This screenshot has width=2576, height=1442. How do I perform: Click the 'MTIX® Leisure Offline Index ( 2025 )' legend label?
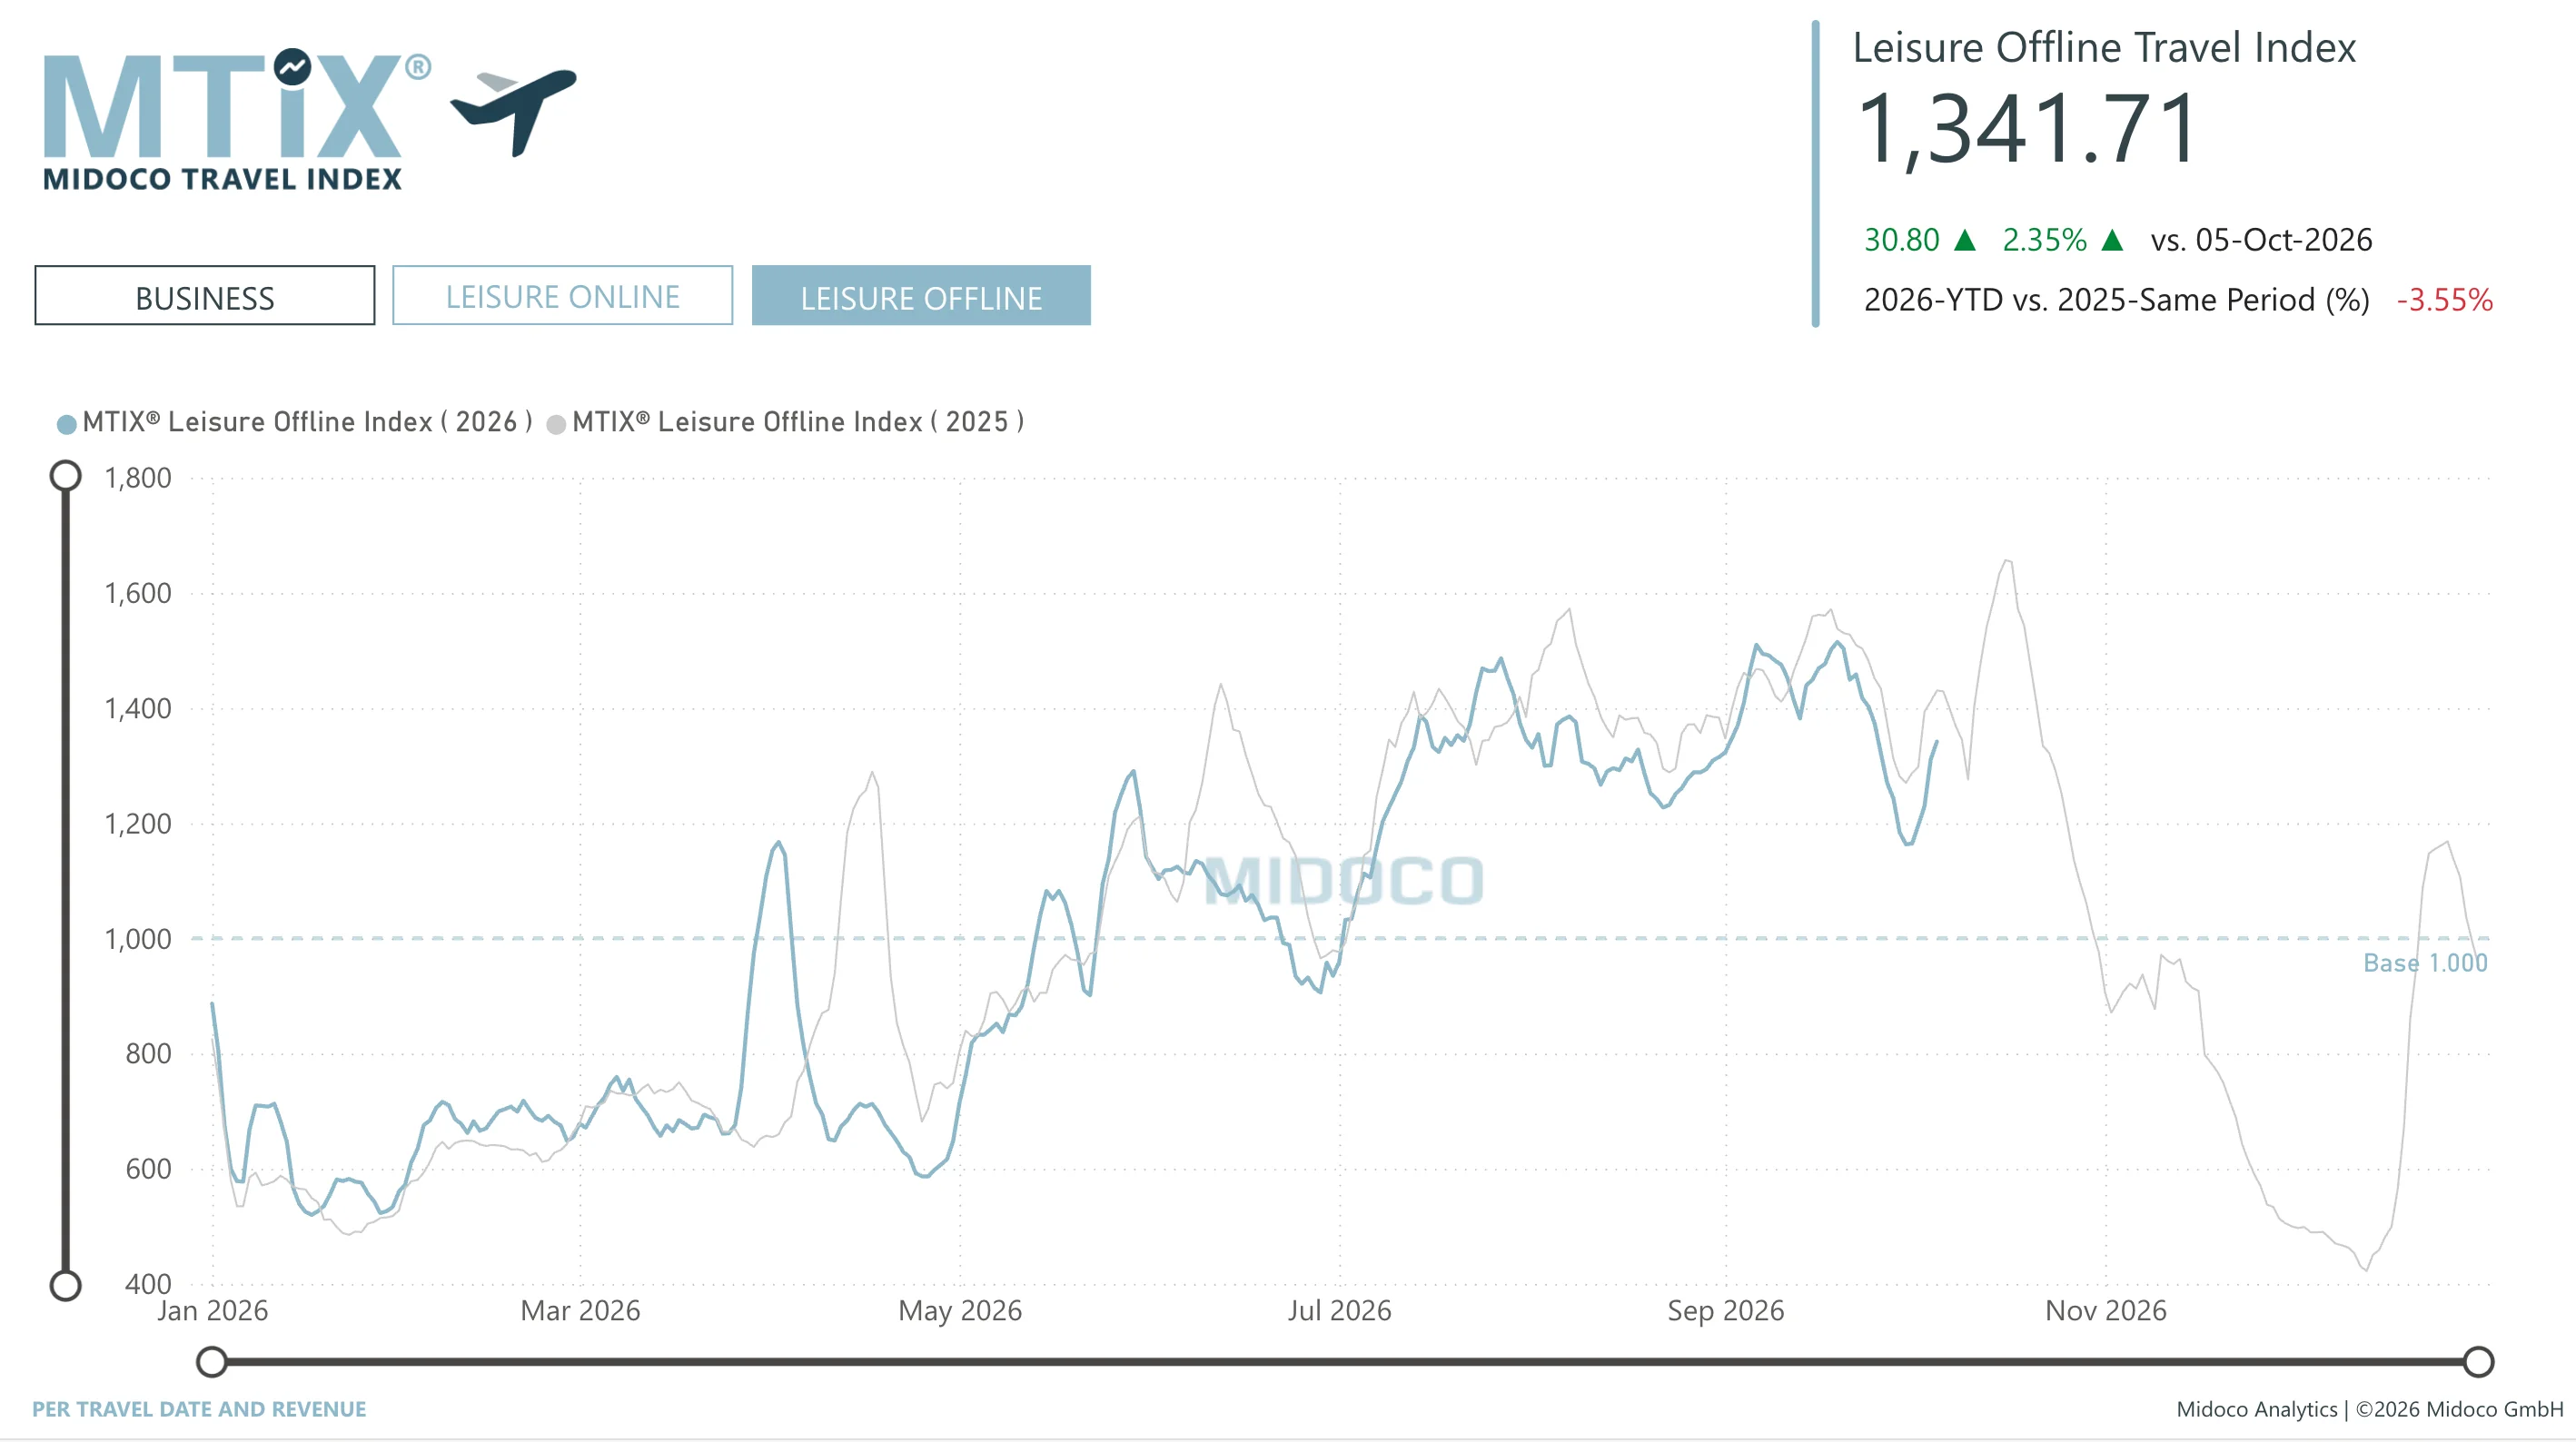point(798,422)
